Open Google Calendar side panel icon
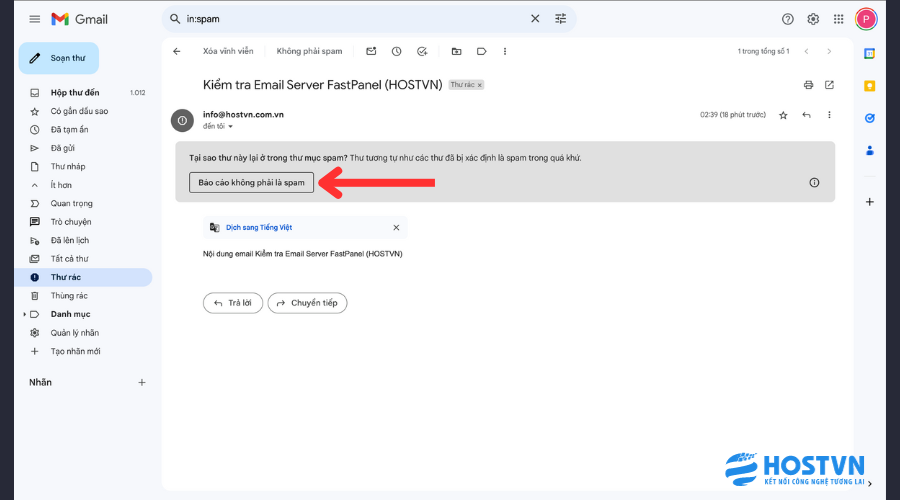This screenshot has width=900, height=500. tap(870, 54)
